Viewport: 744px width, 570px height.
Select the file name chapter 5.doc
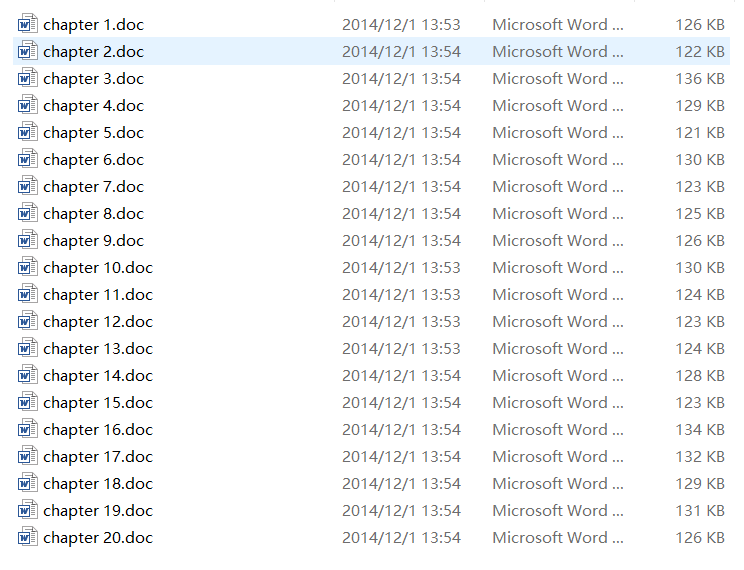(x=93, y=133)
